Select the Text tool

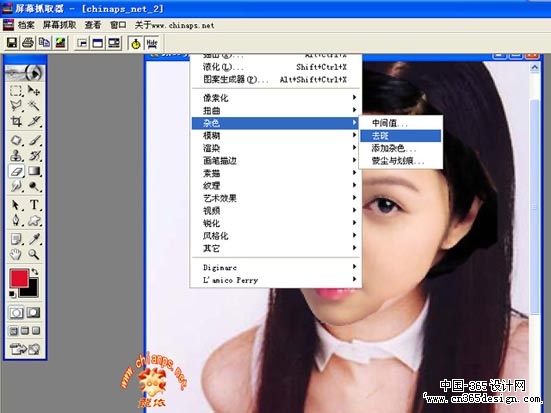point(34,205)
